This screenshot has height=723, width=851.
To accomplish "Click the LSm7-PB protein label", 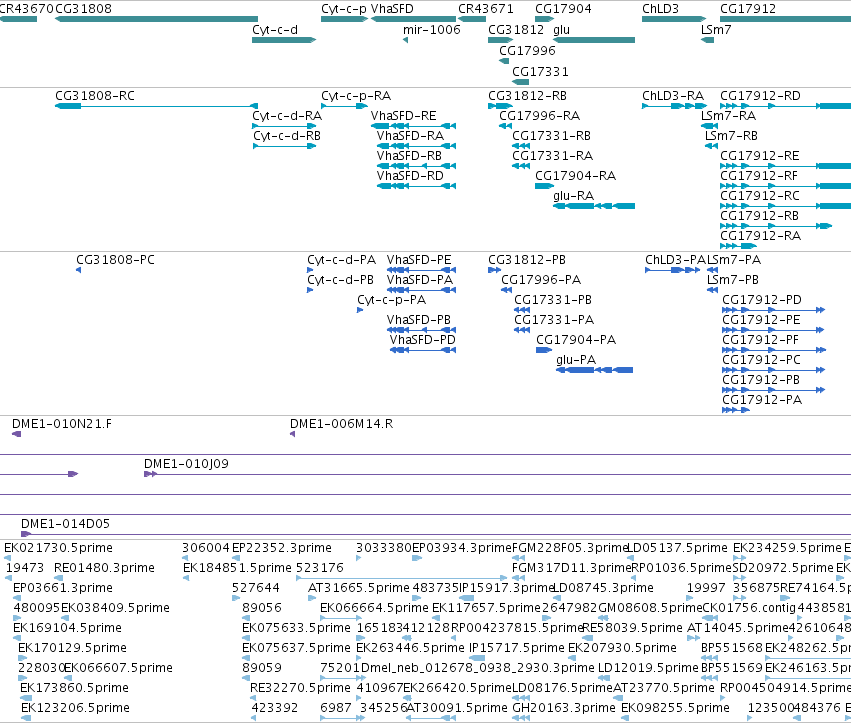I will point(733,280).
